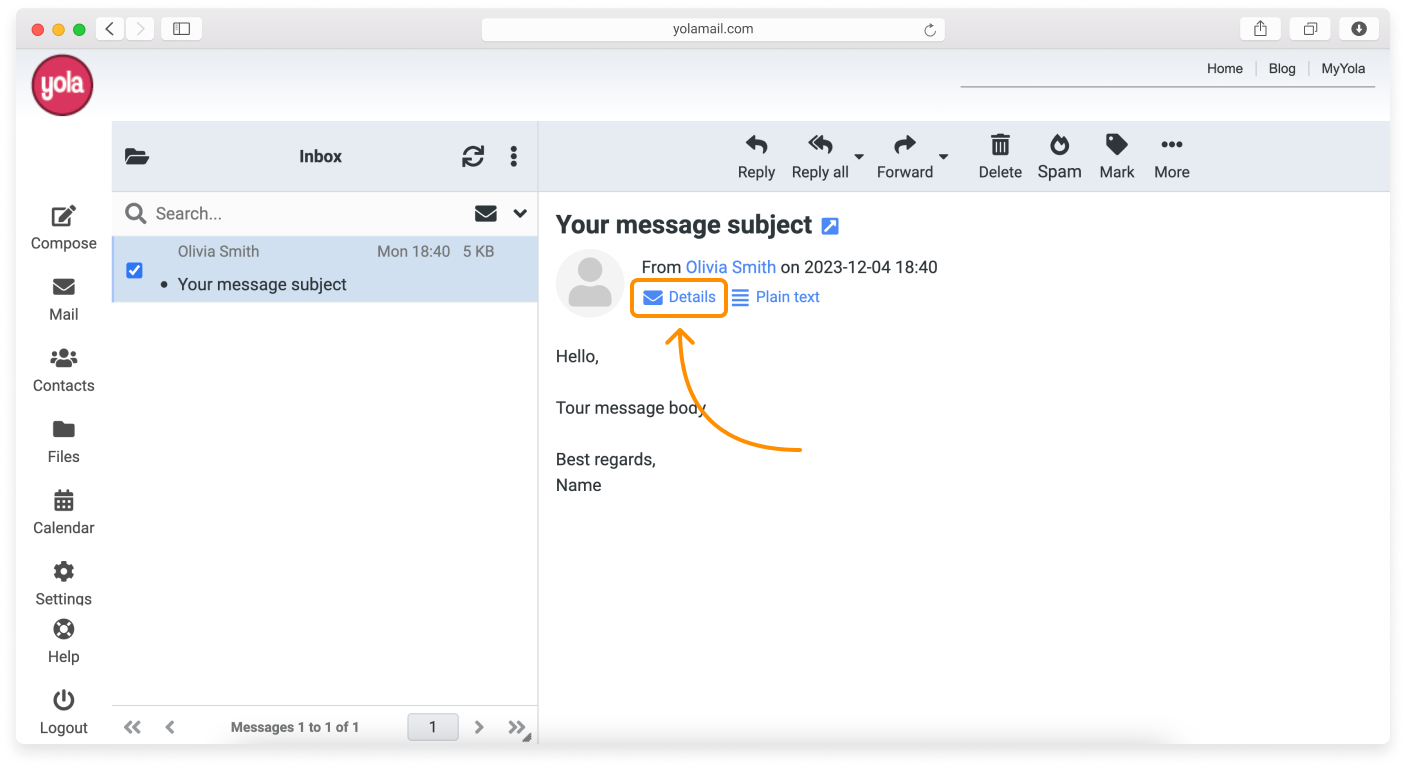Open the Contacts section
The image size is (1406, 768).
63,370
